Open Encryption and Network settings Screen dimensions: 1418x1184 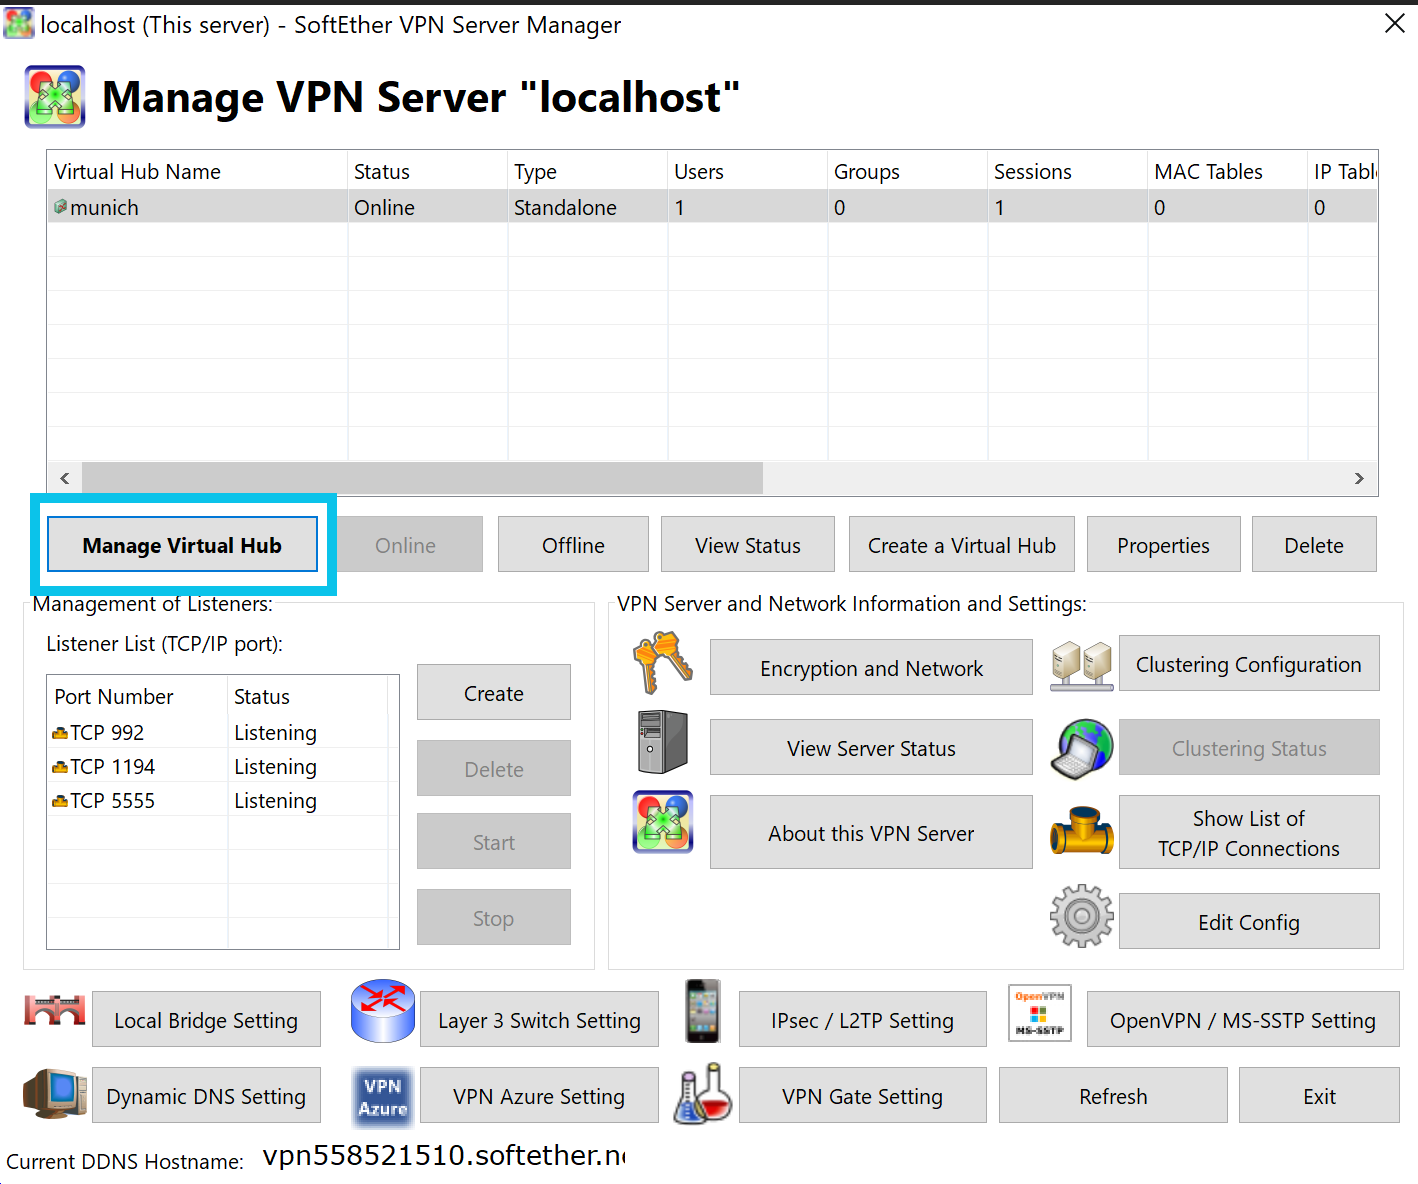[x=871, y=667]
